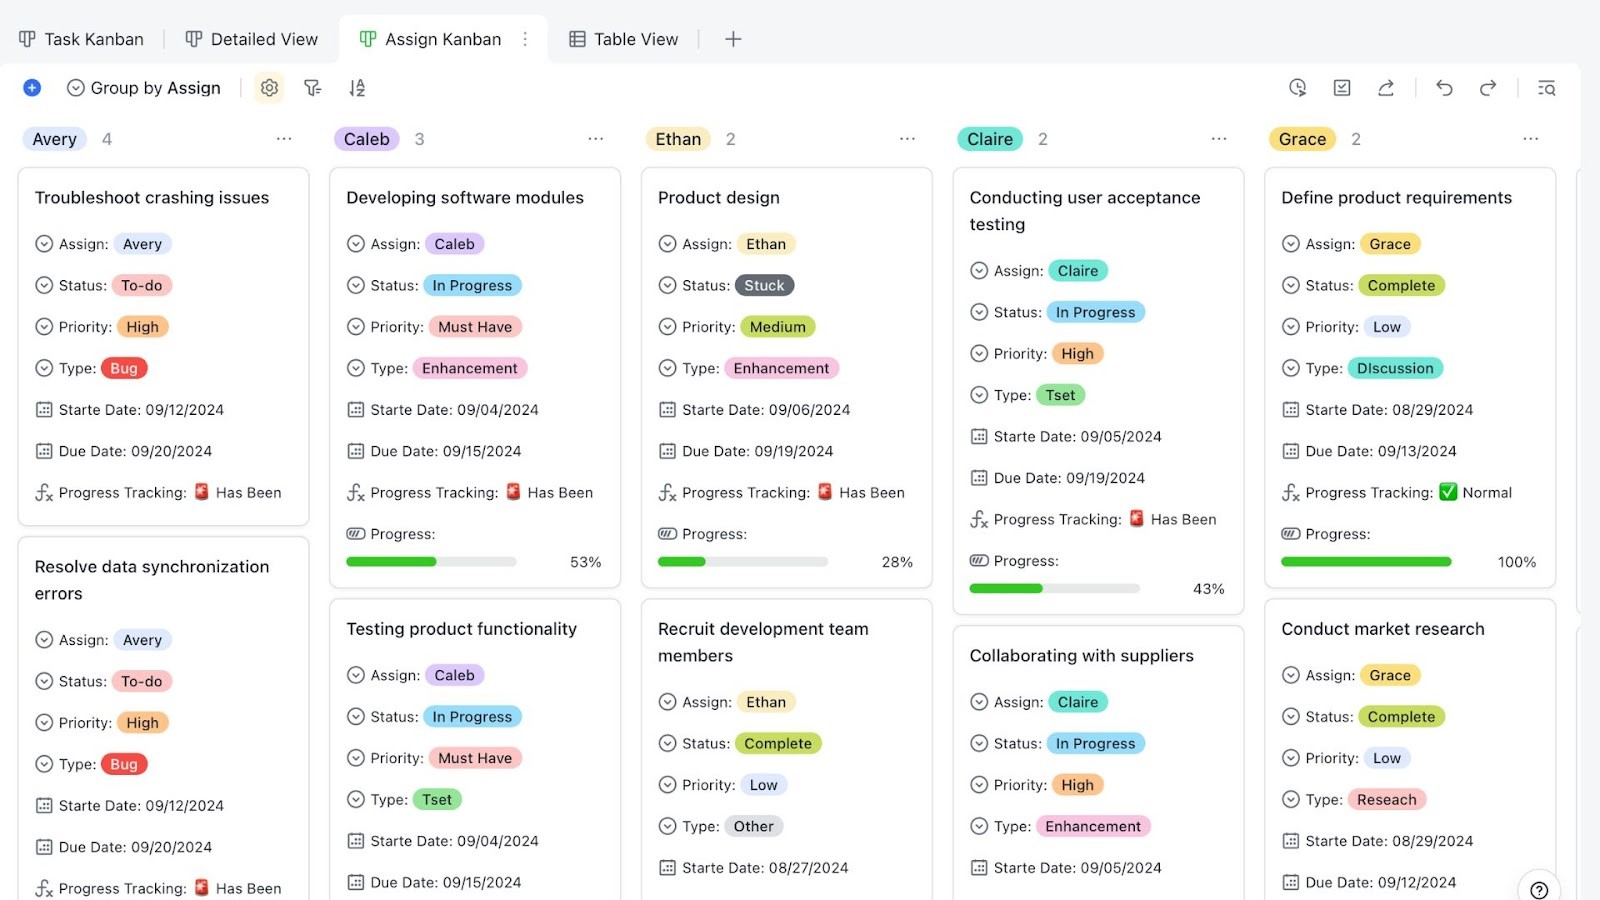Viewport: 1600px width, 900px height.
Task: Open the more-options menu for the Avery column
Action: tap(284, 138)
